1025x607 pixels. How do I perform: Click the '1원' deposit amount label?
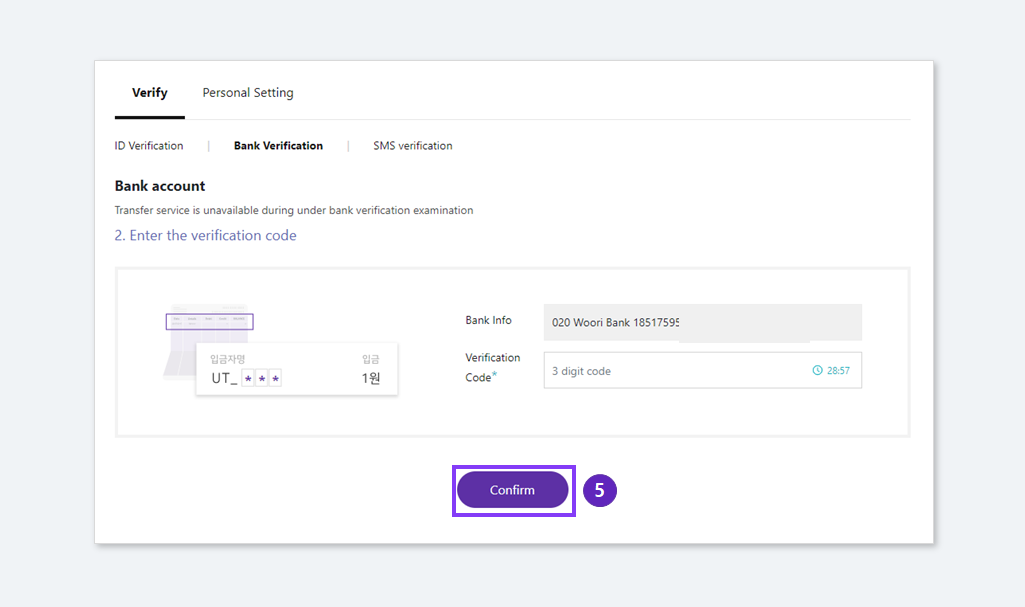[372, 377]
